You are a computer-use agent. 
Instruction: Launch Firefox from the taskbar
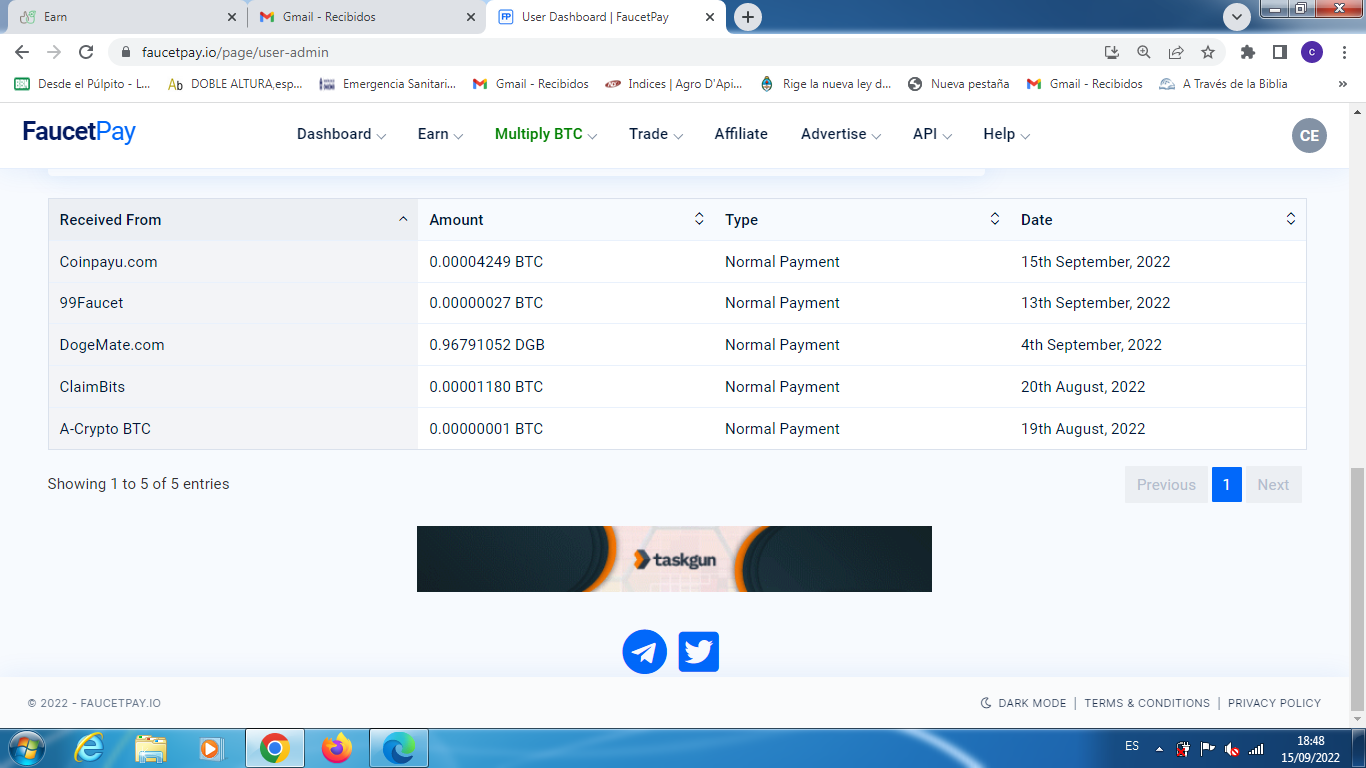pyautogui.click(x=337, y=748)
